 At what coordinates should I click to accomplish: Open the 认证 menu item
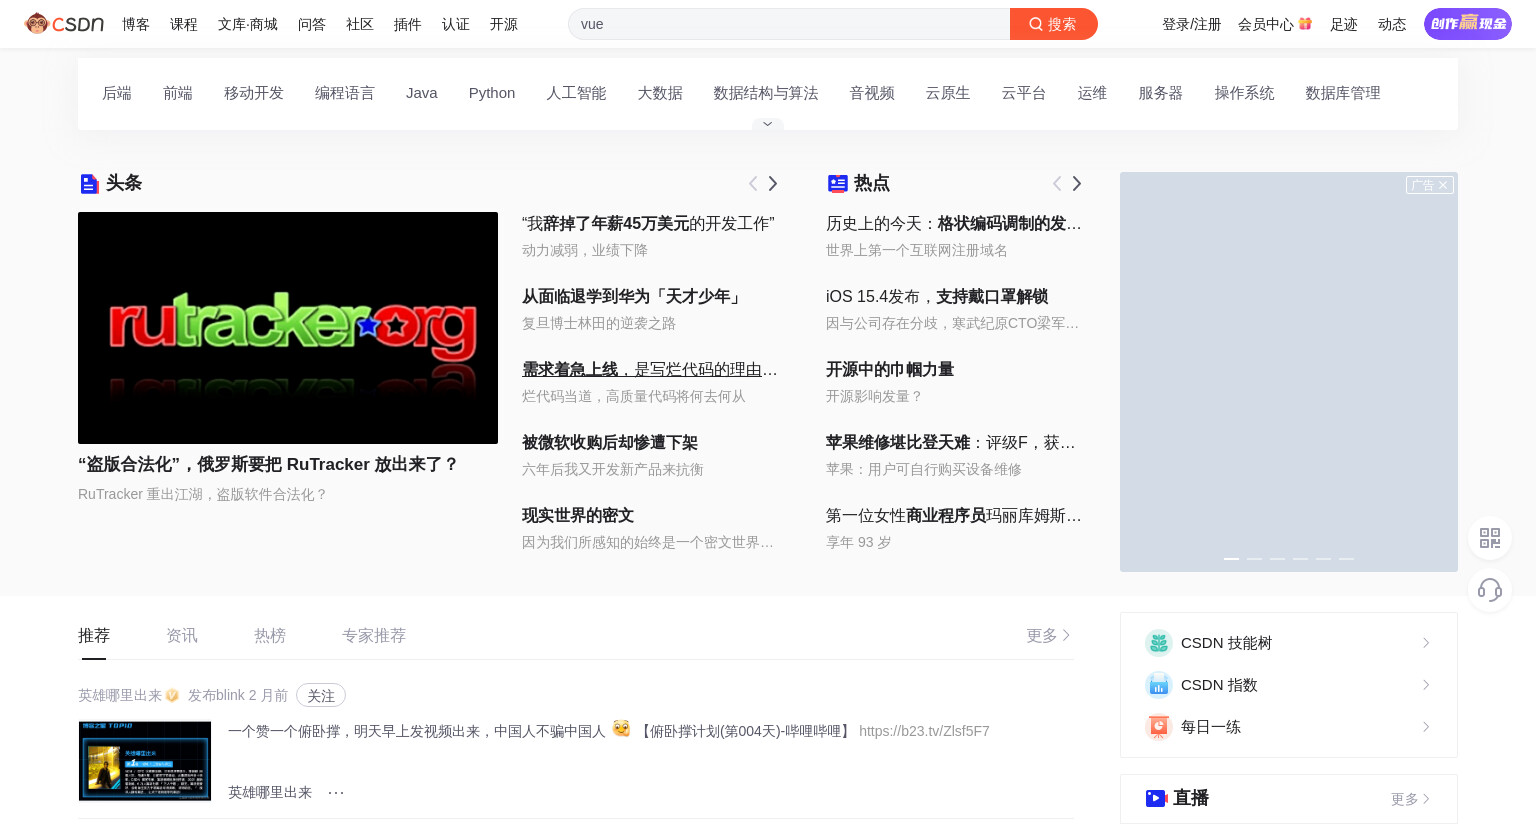coord(456,24)
